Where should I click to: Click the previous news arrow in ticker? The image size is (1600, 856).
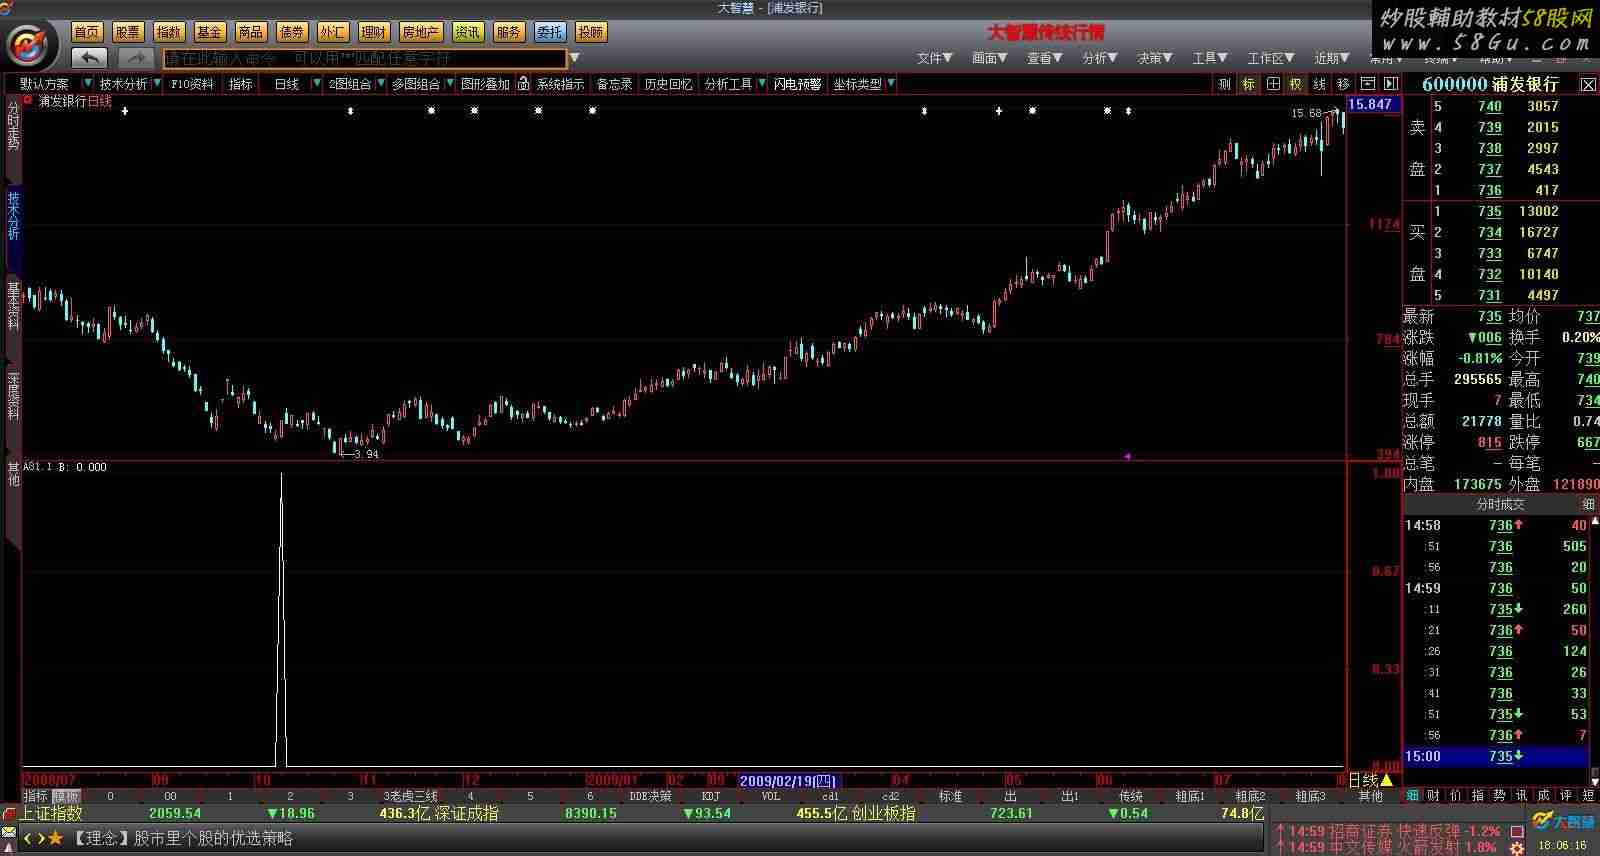(x=28, y=838)
